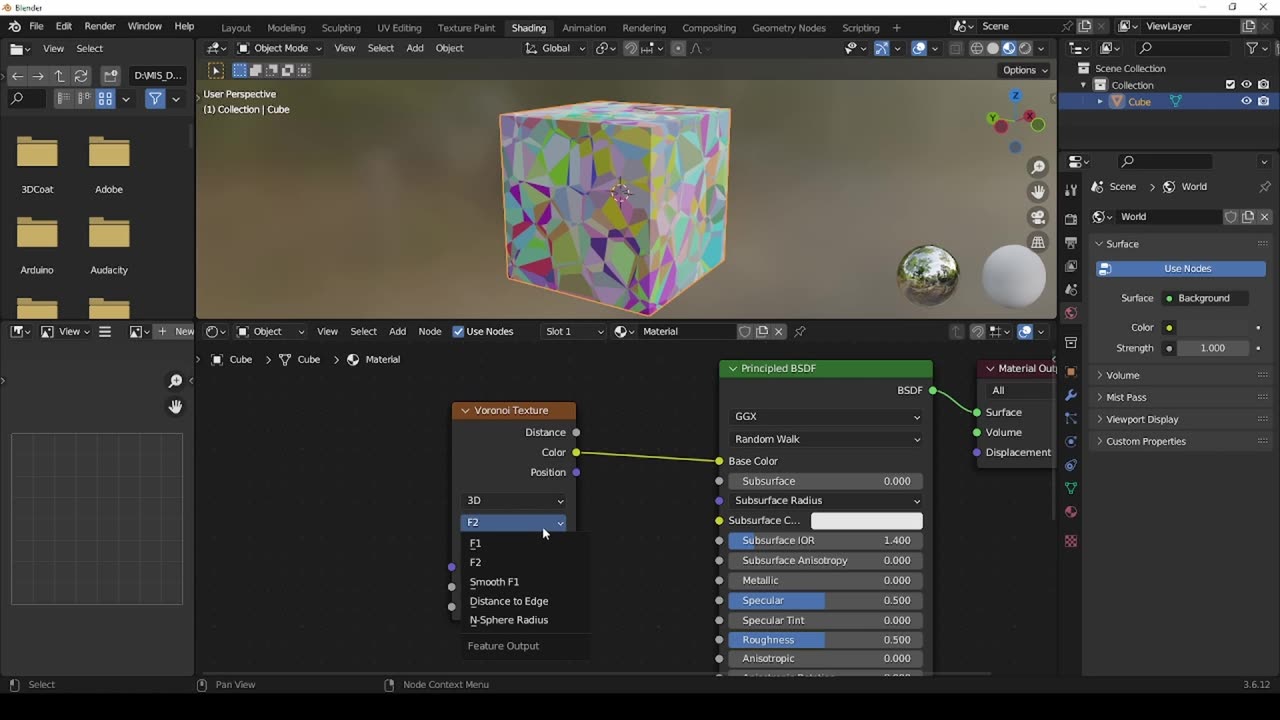Refresh the file browser listing
Image resolution: width=1280 pixels, height=720 pixels.
(x=81, y=75)
